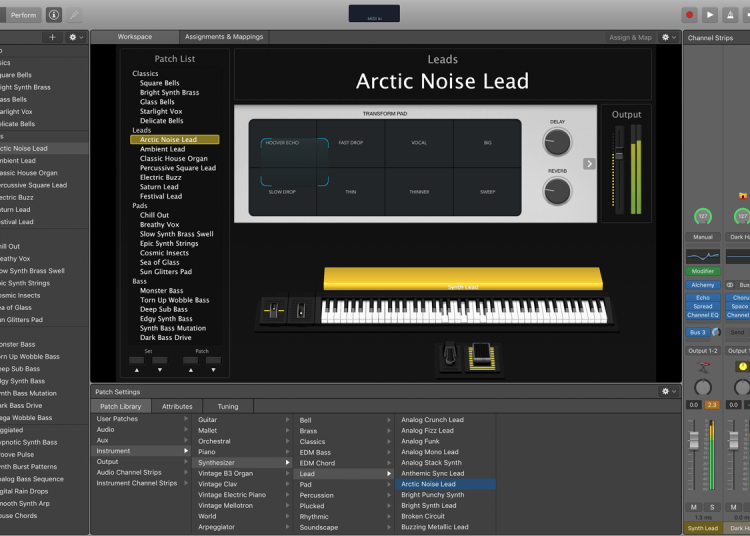
Task: Click the Synth Lead channel volume fader
Action: (x=694, y=441)
